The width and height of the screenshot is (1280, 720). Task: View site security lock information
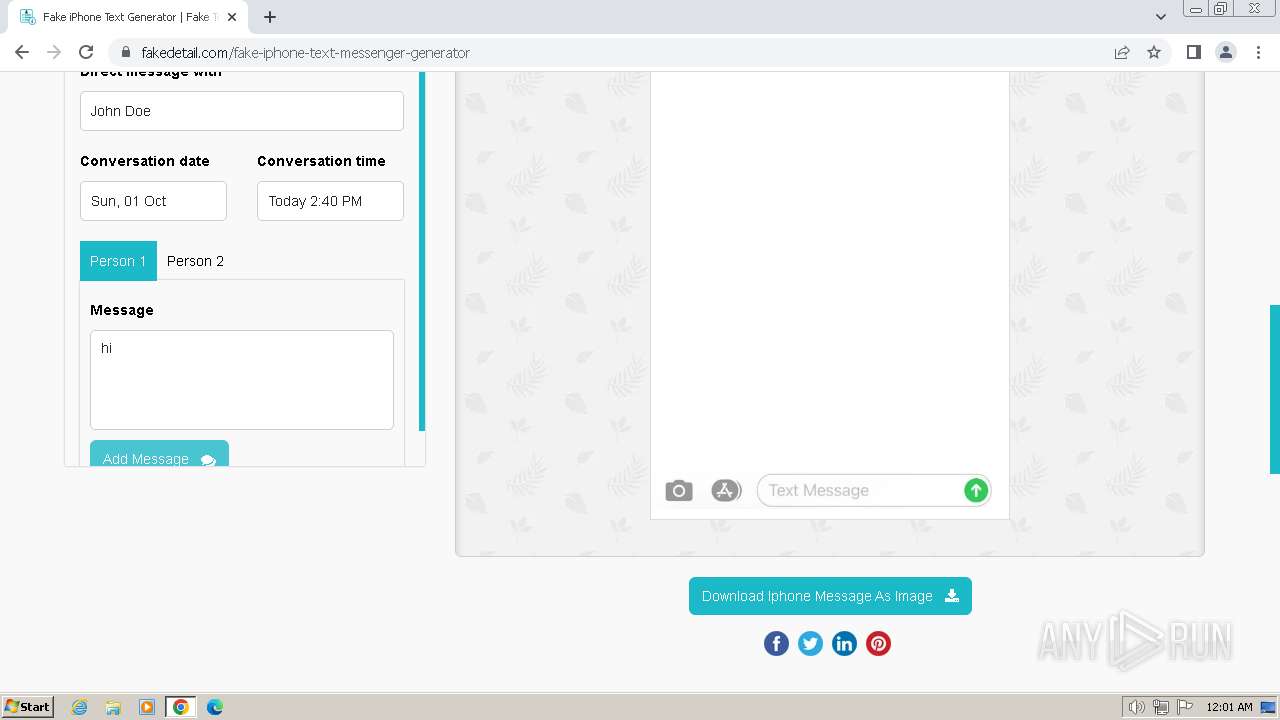tap(125, 52)
